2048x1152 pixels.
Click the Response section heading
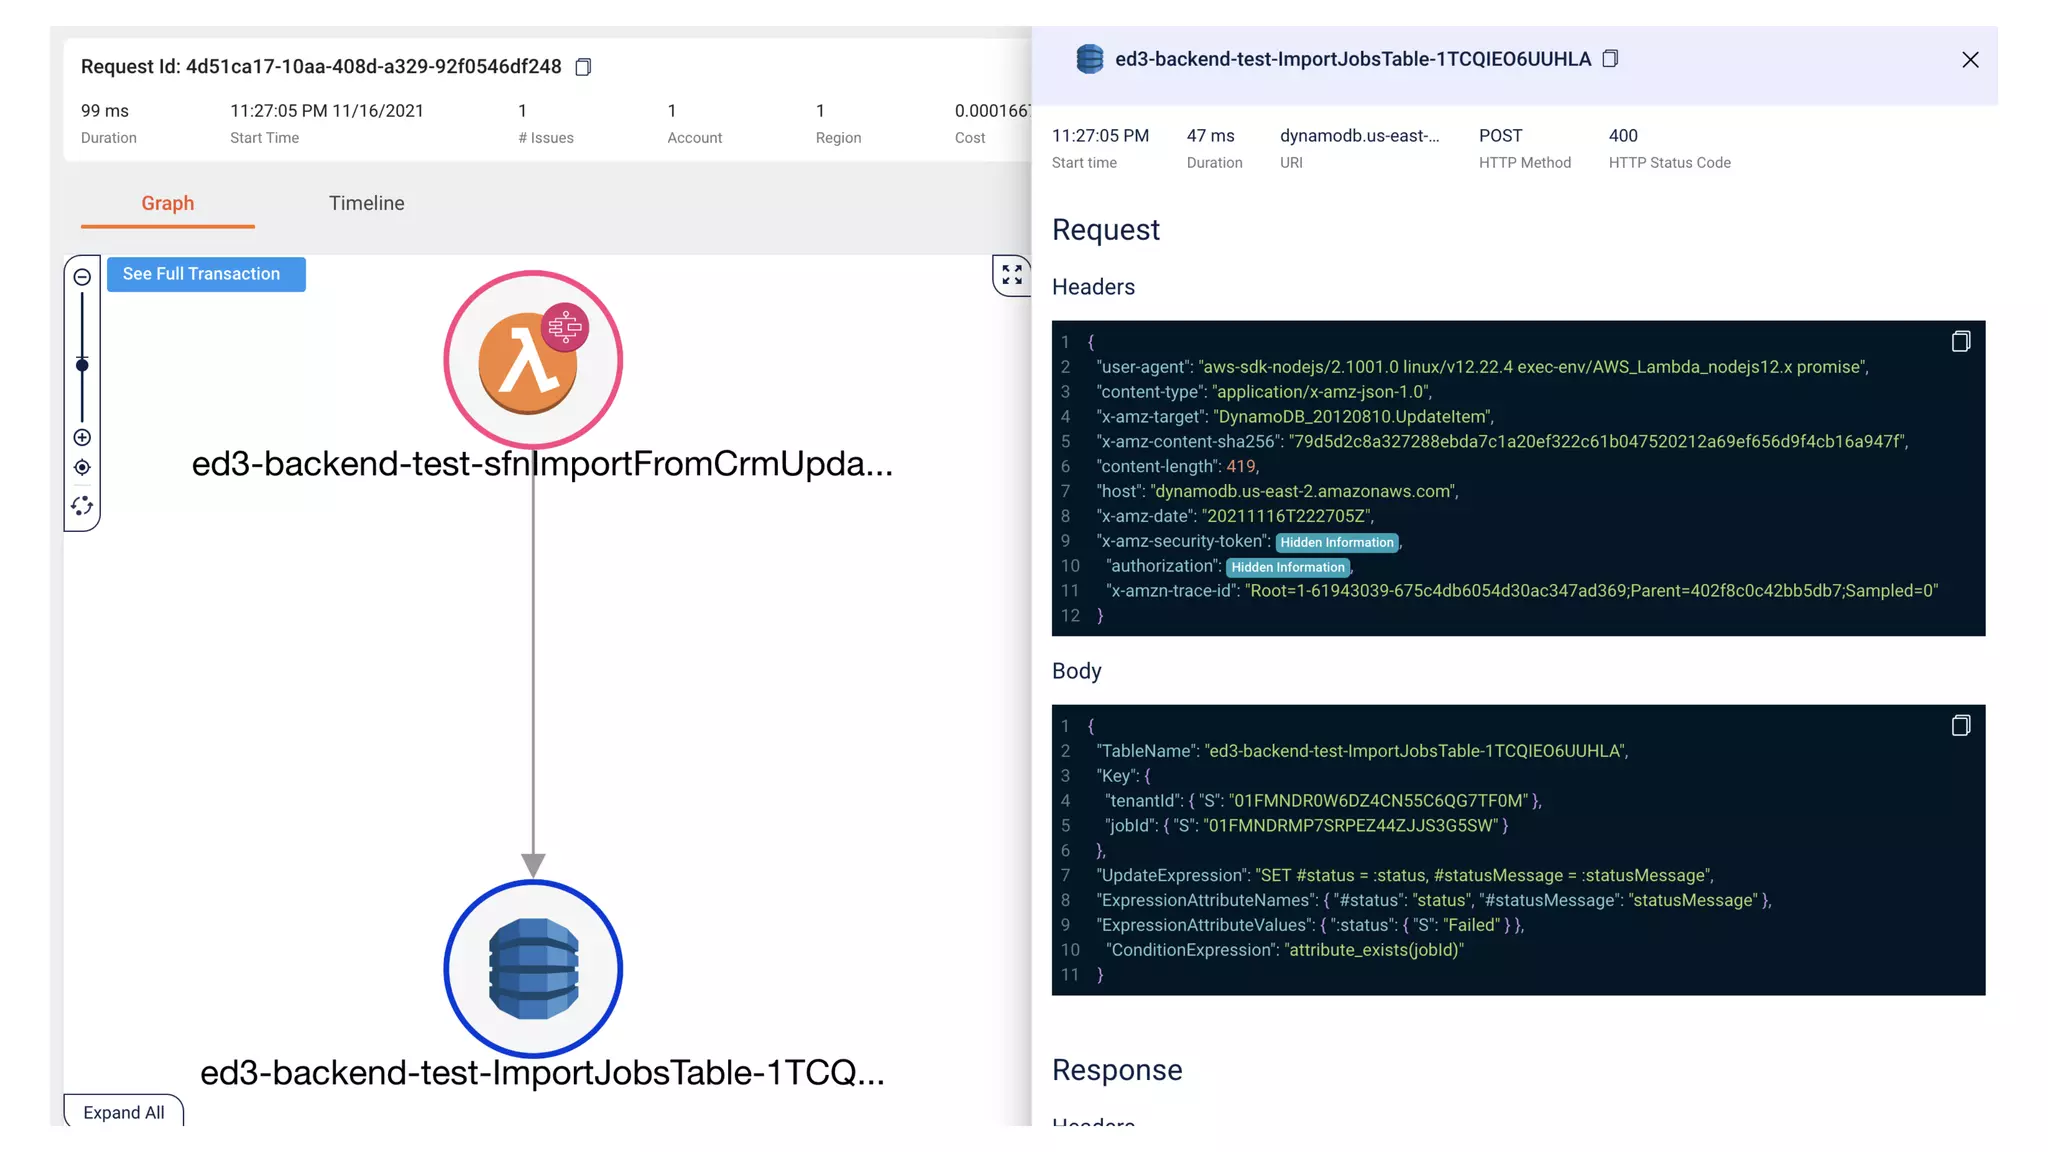tap(1117, 1070)
